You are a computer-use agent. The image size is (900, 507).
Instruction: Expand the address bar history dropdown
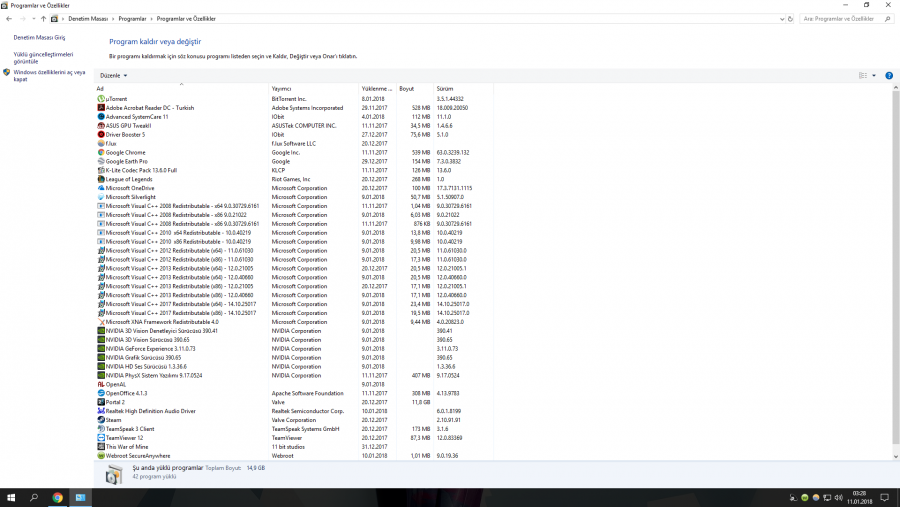782,19
